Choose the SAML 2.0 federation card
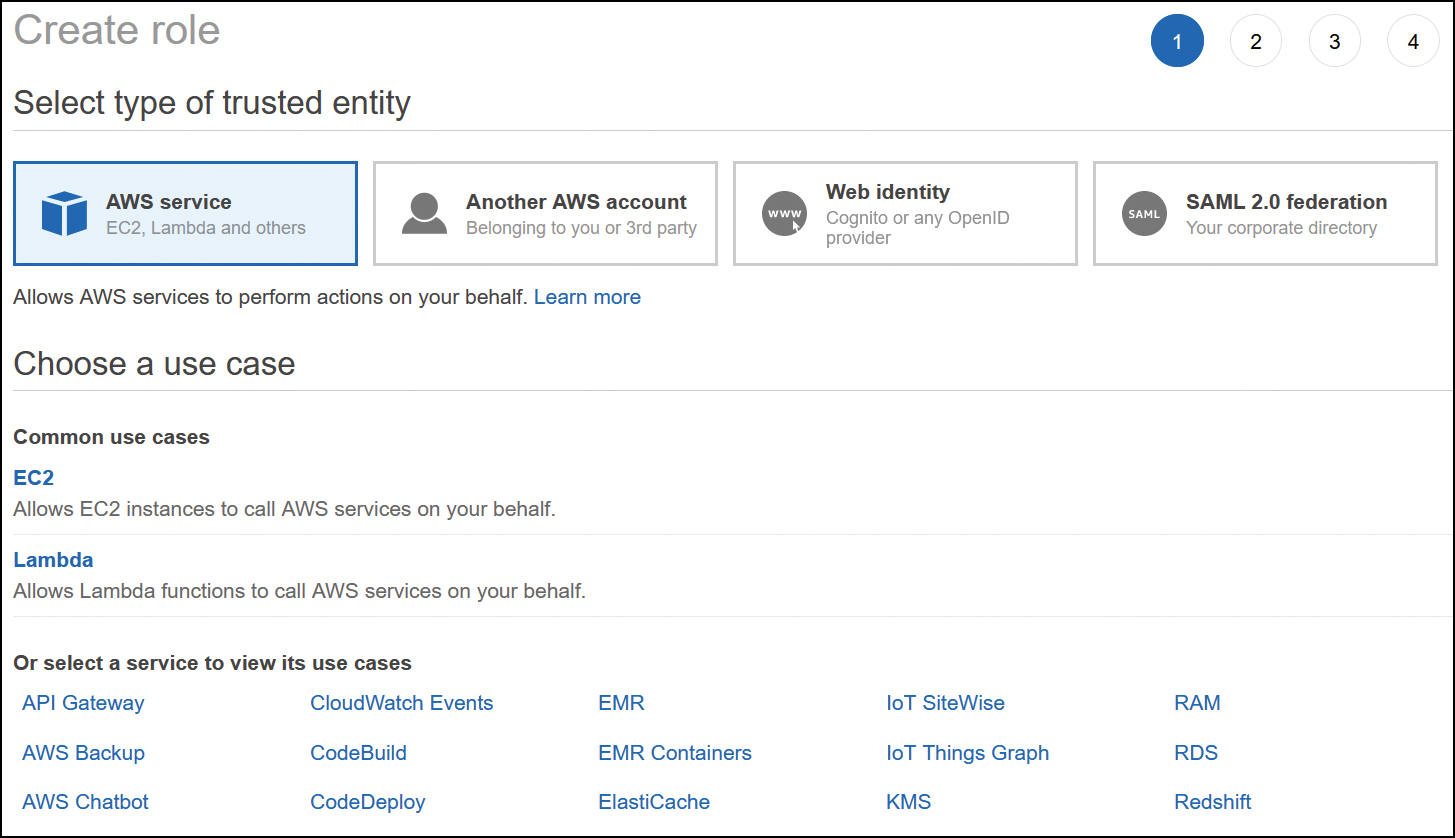The image size is (1455, 838). [x=1265, y=214]
